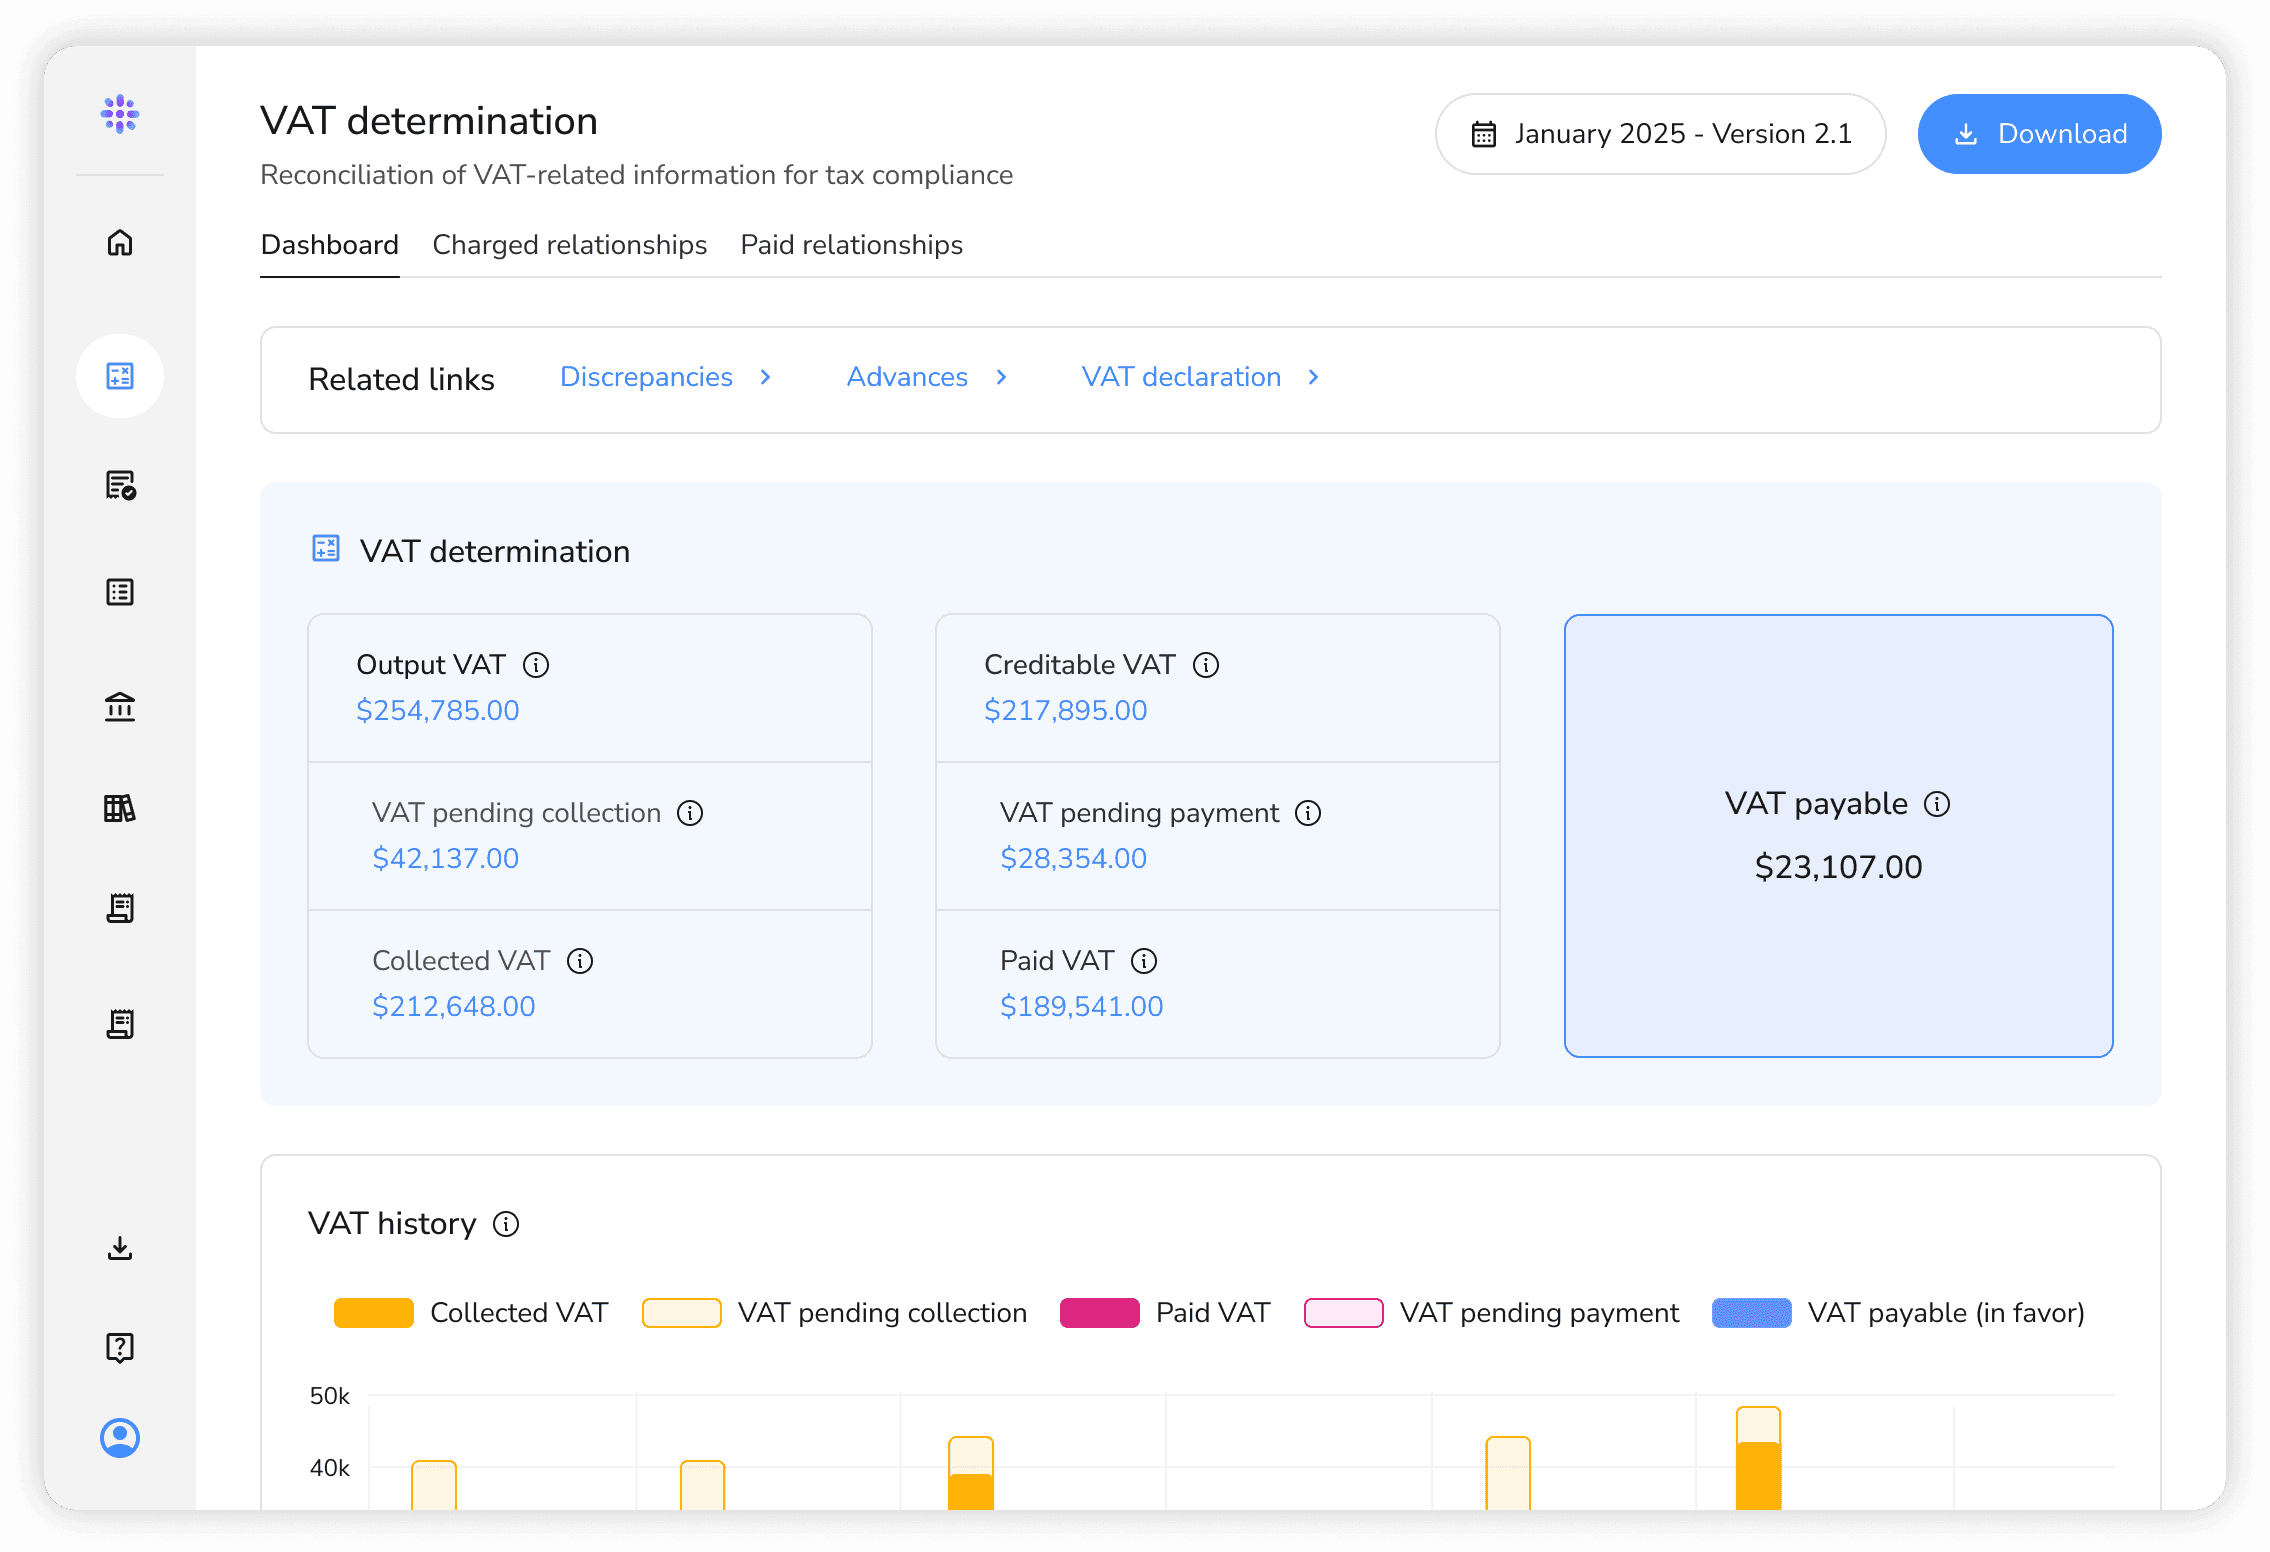Open the bank institution sidebar icon
This screenshot has width=2270, height=1552.
pos(120,707)
